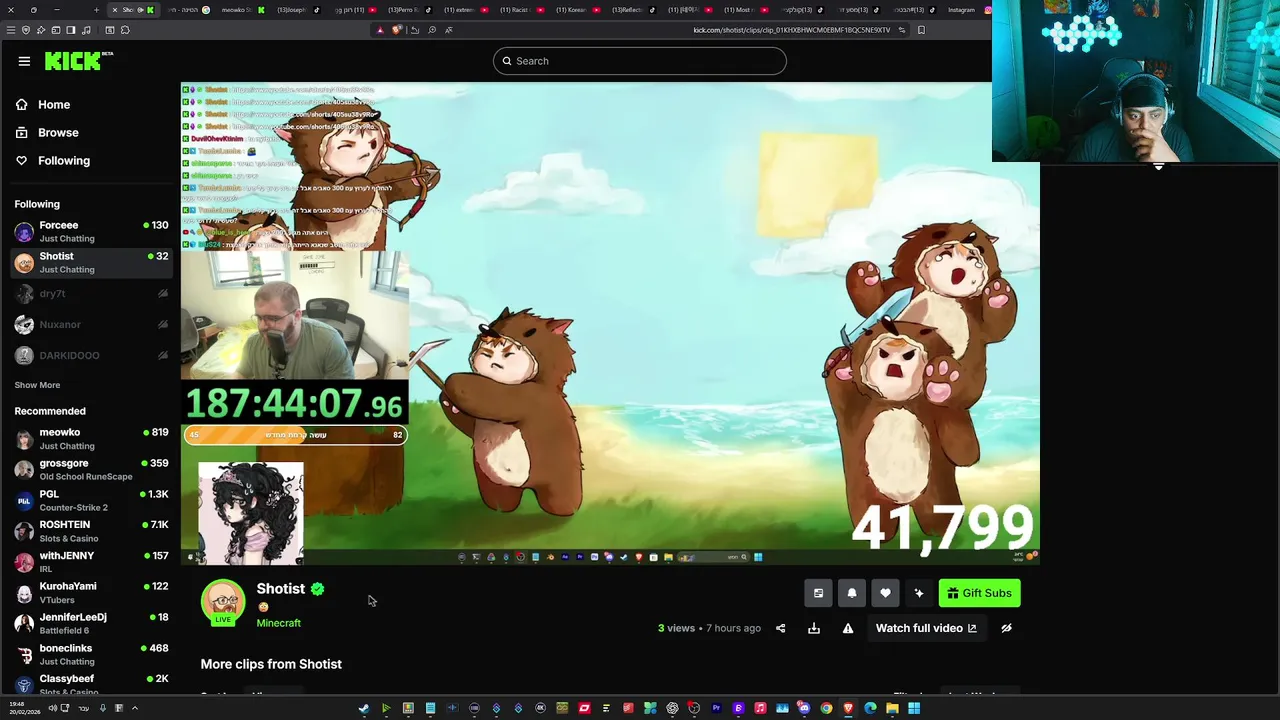The height and width of the screenshot is (720, 1280).
Task: Open offline channel Nuxanor
Action: point(91,324)
